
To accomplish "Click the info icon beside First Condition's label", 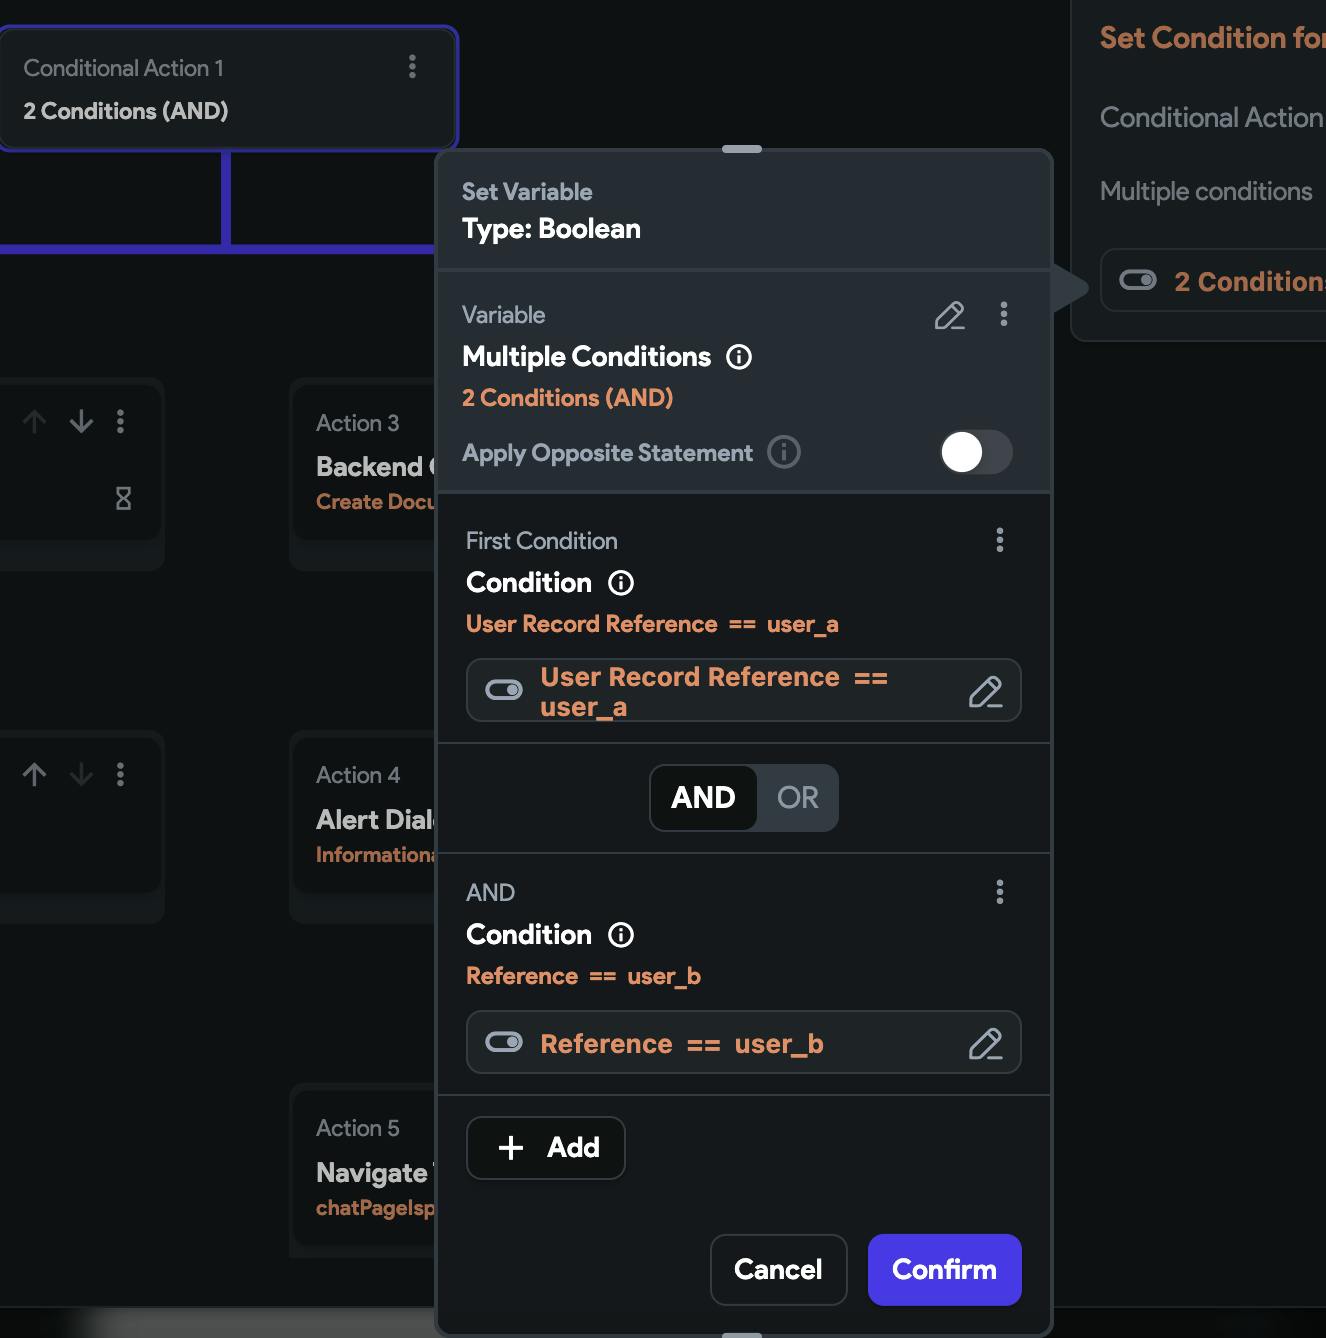I will (x=621, y=583).
